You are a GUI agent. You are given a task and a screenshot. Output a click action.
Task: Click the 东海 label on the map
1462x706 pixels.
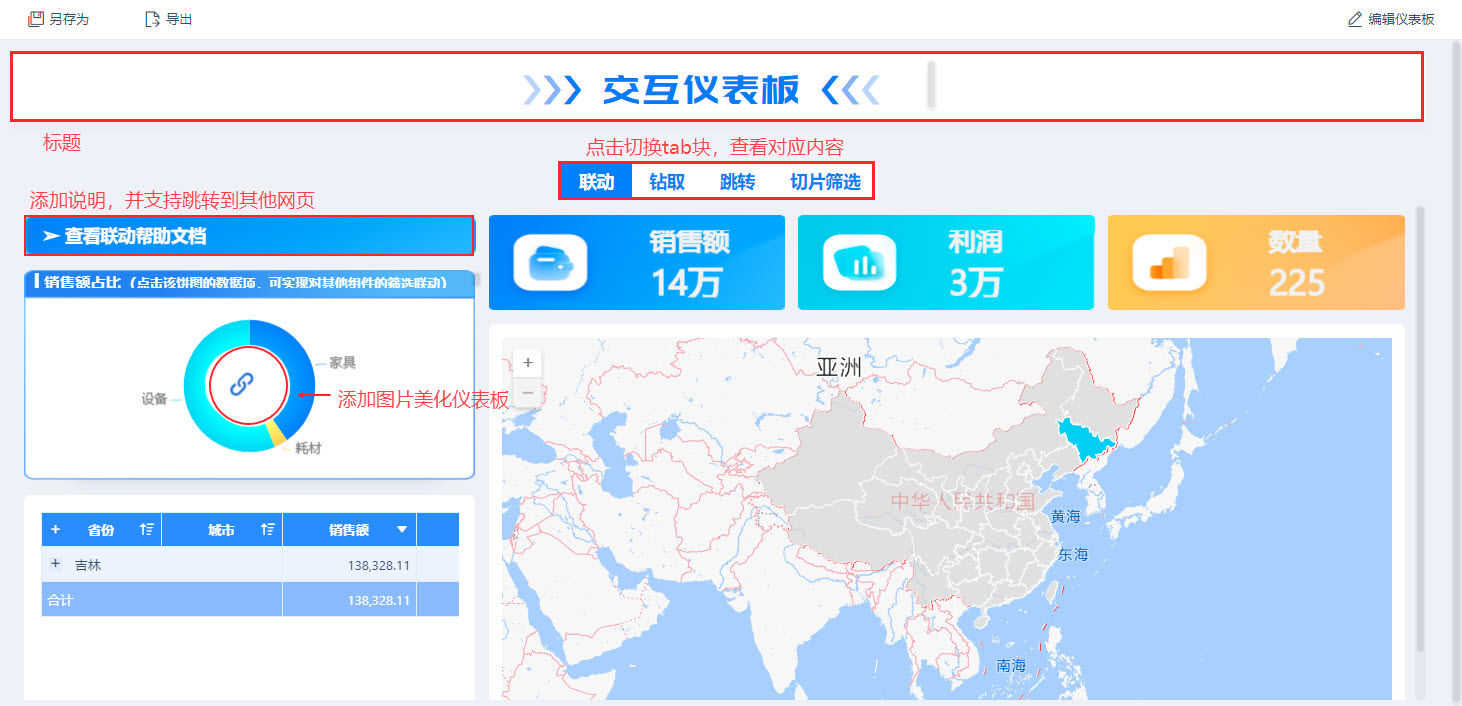pyautogui.click(x=1073, y=554)
